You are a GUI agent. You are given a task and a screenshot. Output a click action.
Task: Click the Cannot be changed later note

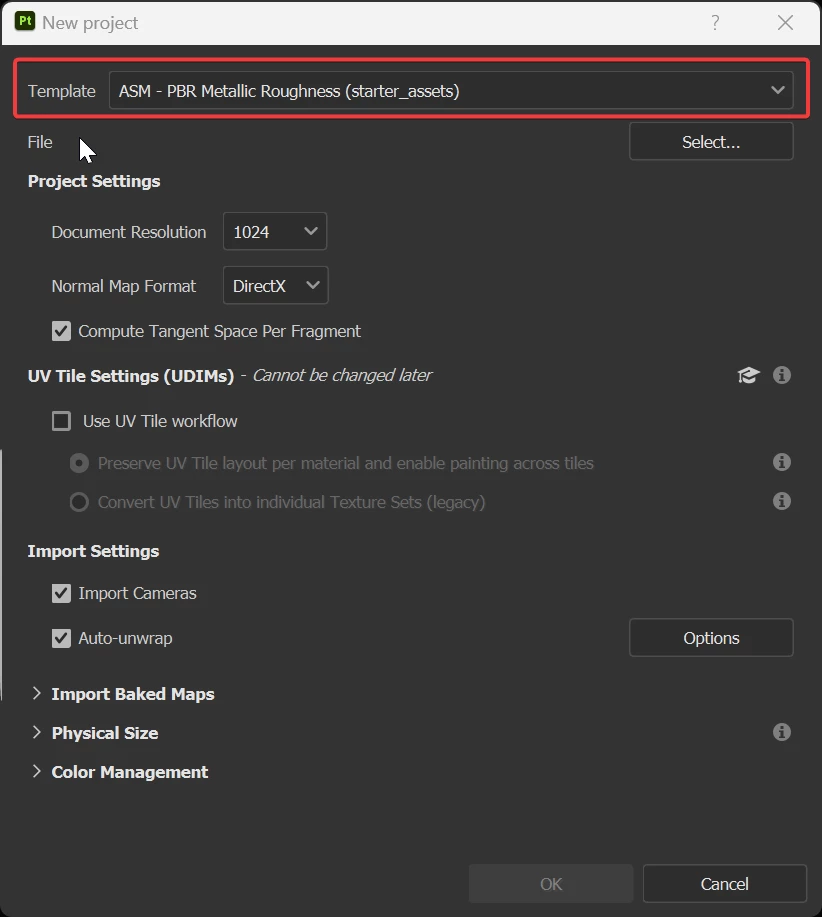click(x=342, y=375)
